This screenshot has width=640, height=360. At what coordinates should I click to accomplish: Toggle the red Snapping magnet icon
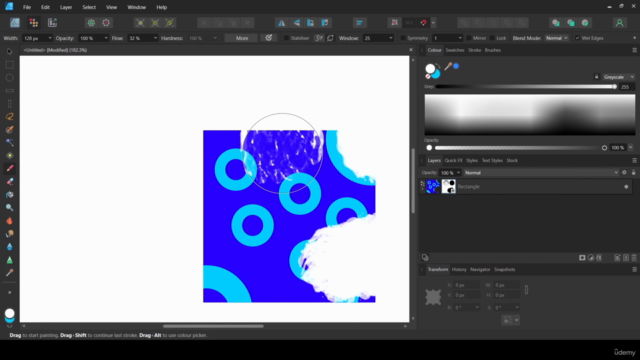click(x=423, y=23)
